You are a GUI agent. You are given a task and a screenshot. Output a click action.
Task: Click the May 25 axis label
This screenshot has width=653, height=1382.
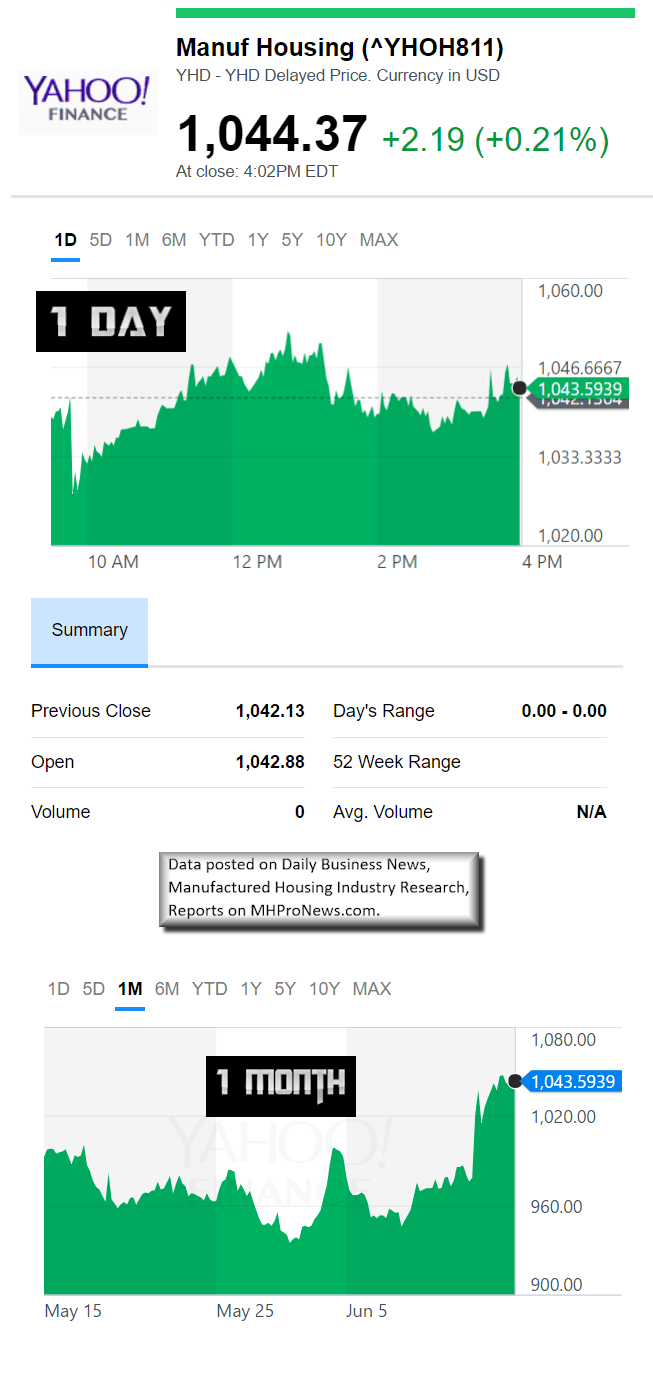point(245,1311)
